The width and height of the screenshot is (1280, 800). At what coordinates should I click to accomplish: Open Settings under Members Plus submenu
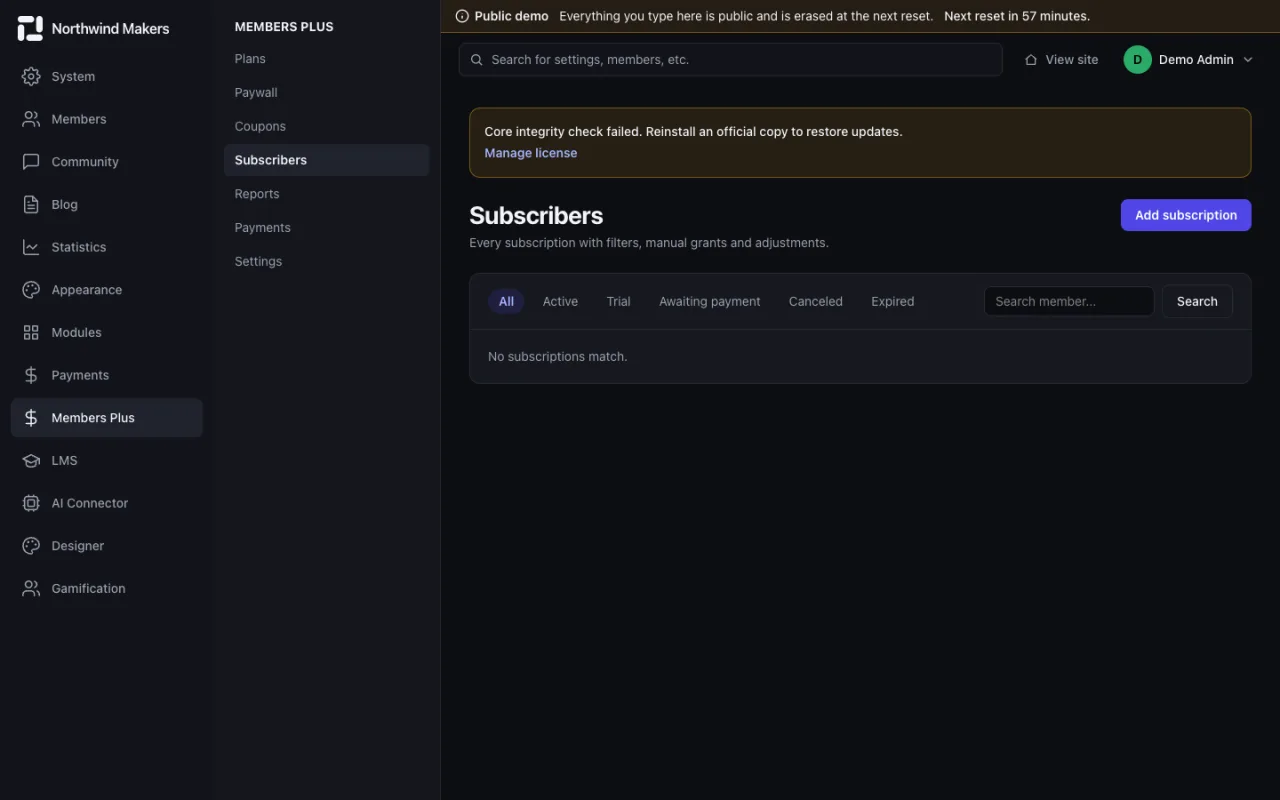pos(326,261)
